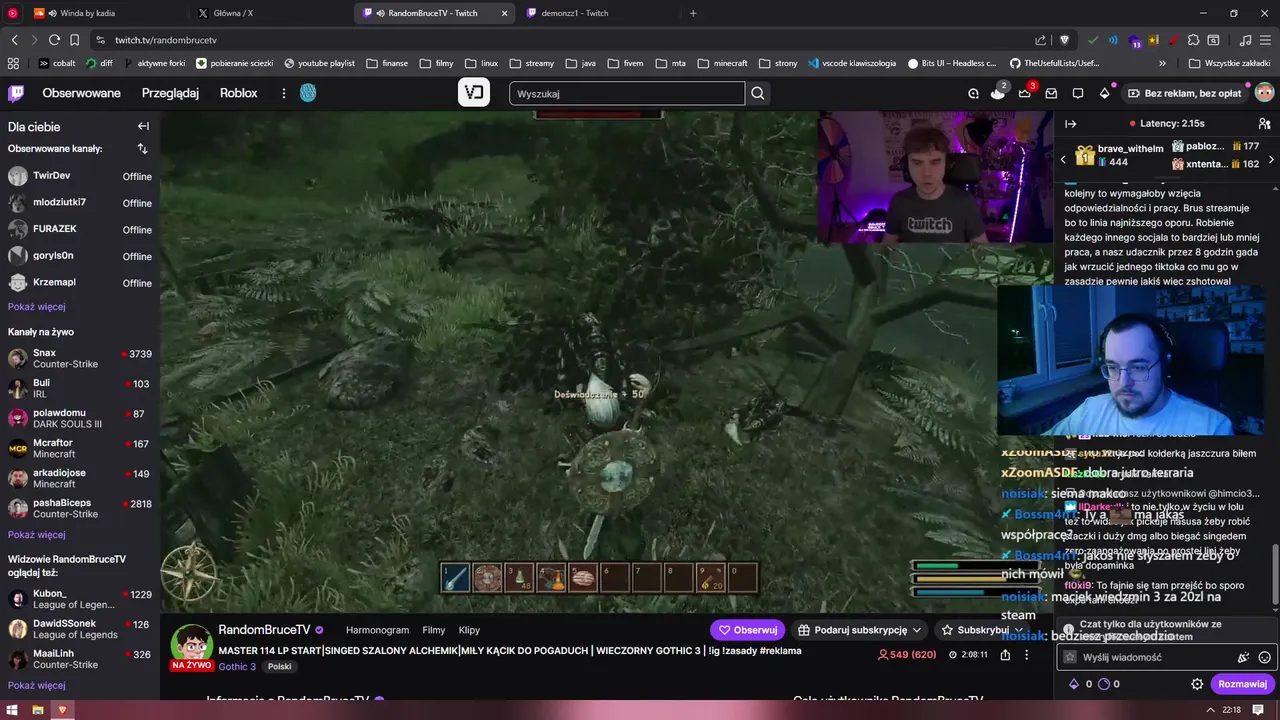1280x720 pixels.
Task: Reload the page with the refresh icon
Action: click(54, 40)
